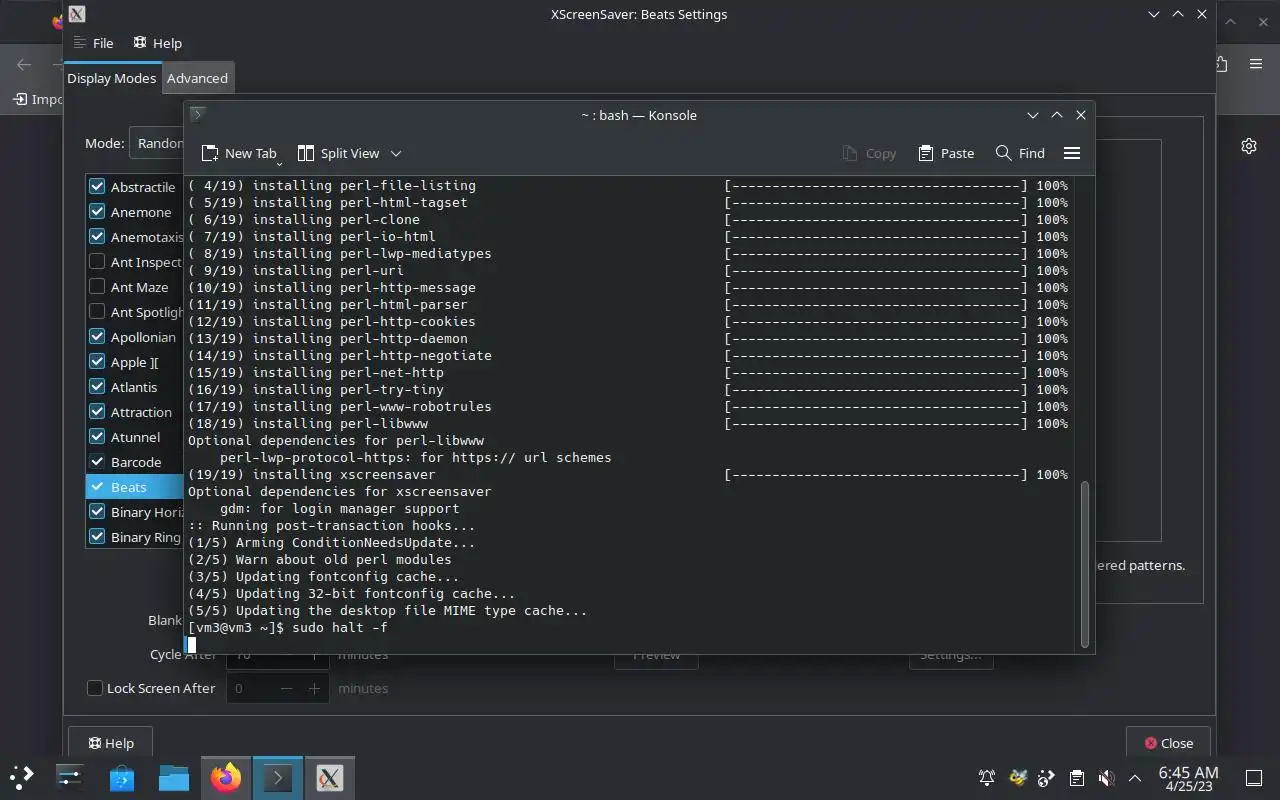Toggle the Atunnel screensaver checkbox
The image size is (1280, 800).
click(97, 436)
